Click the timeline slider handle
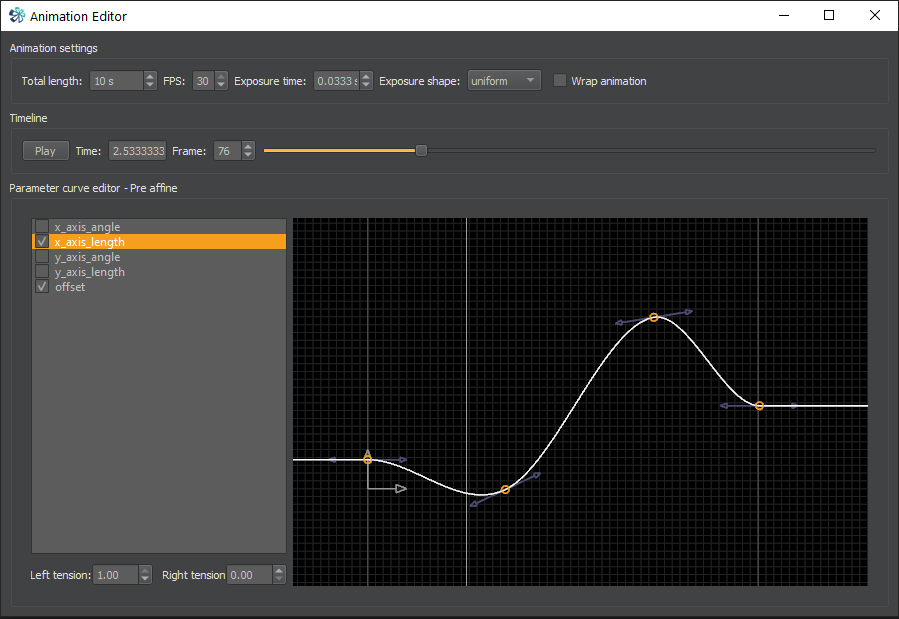Viewport: 899px width, 619px height. click(421, 150)
